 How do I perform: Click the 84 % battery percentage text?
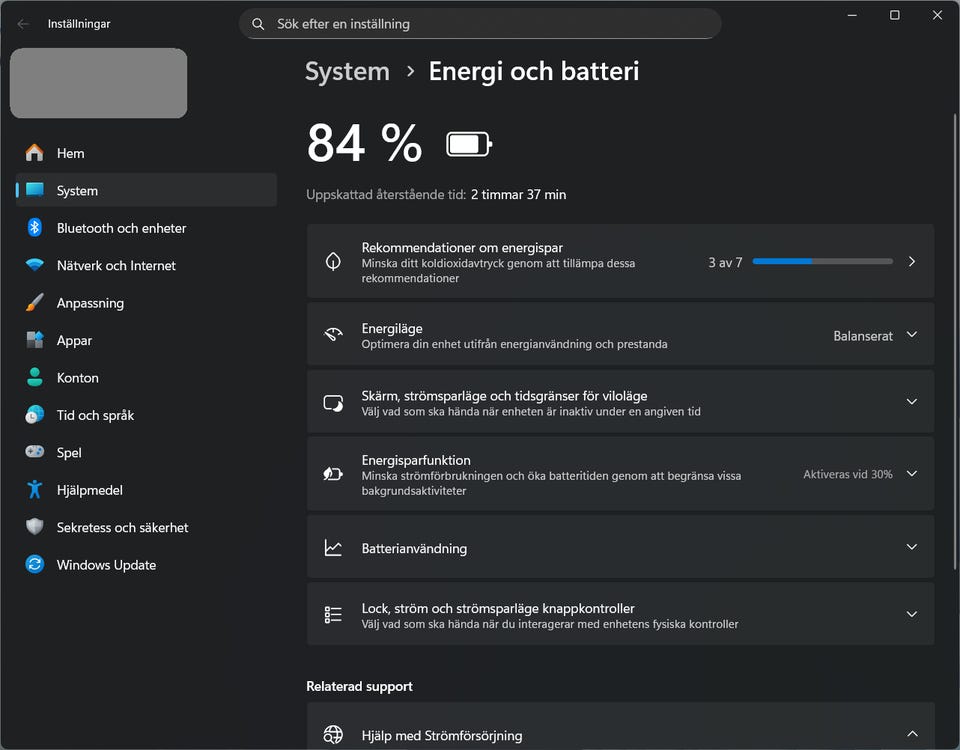pyautogui.click(x=364, y=143)
